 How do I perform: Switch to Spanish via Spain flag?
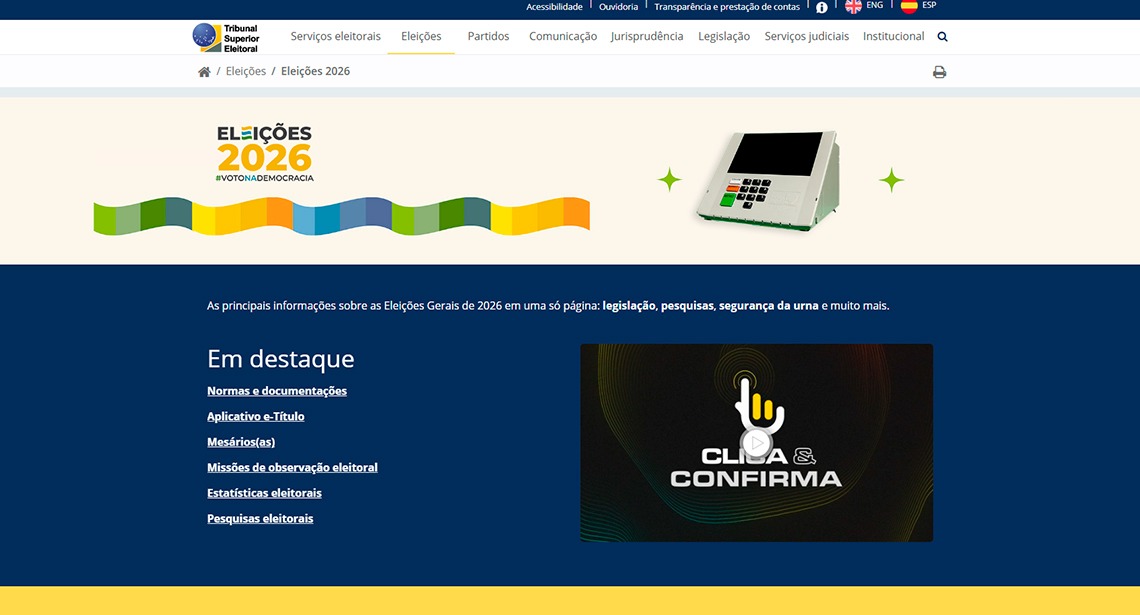click(909, 6)
